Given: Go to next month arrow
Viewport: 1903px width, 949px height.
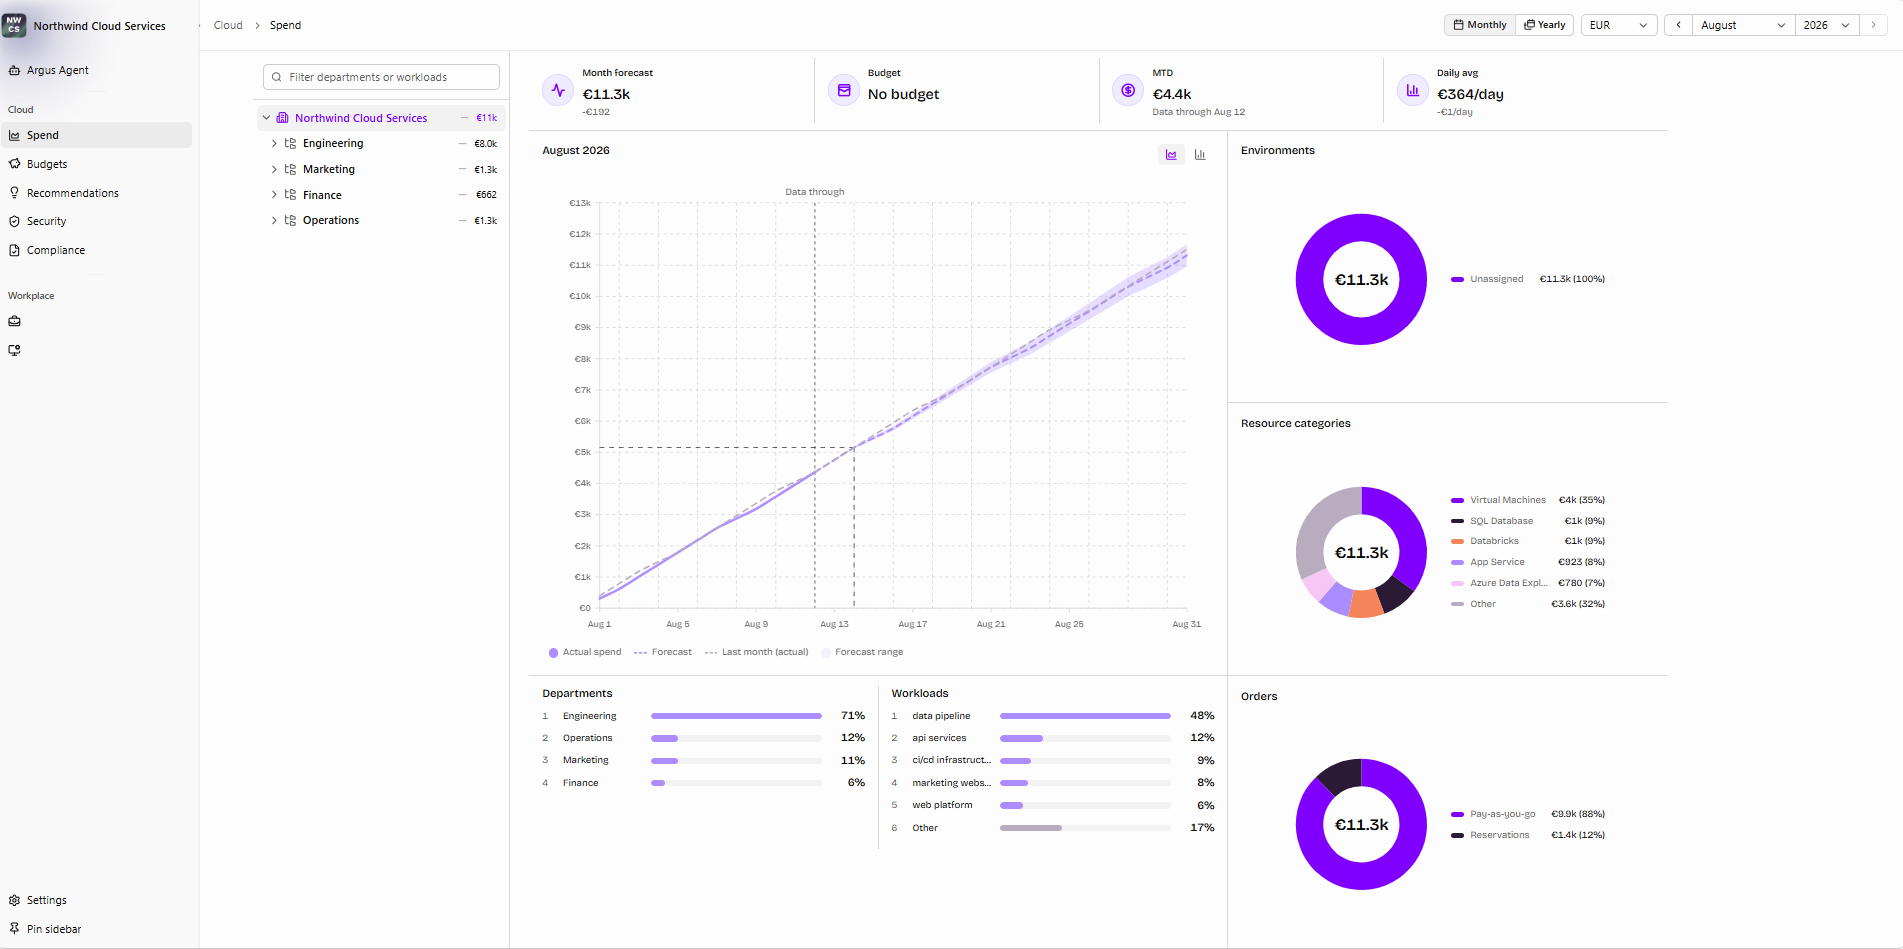Looking at the screenshot, I should (1873, 25).
